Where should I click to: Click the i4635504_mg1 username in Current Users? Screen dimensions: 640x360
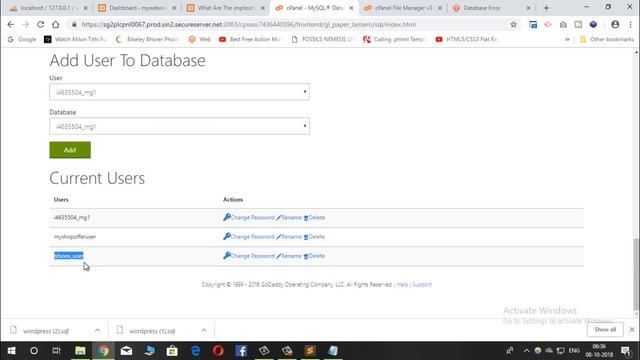point(72,218)
